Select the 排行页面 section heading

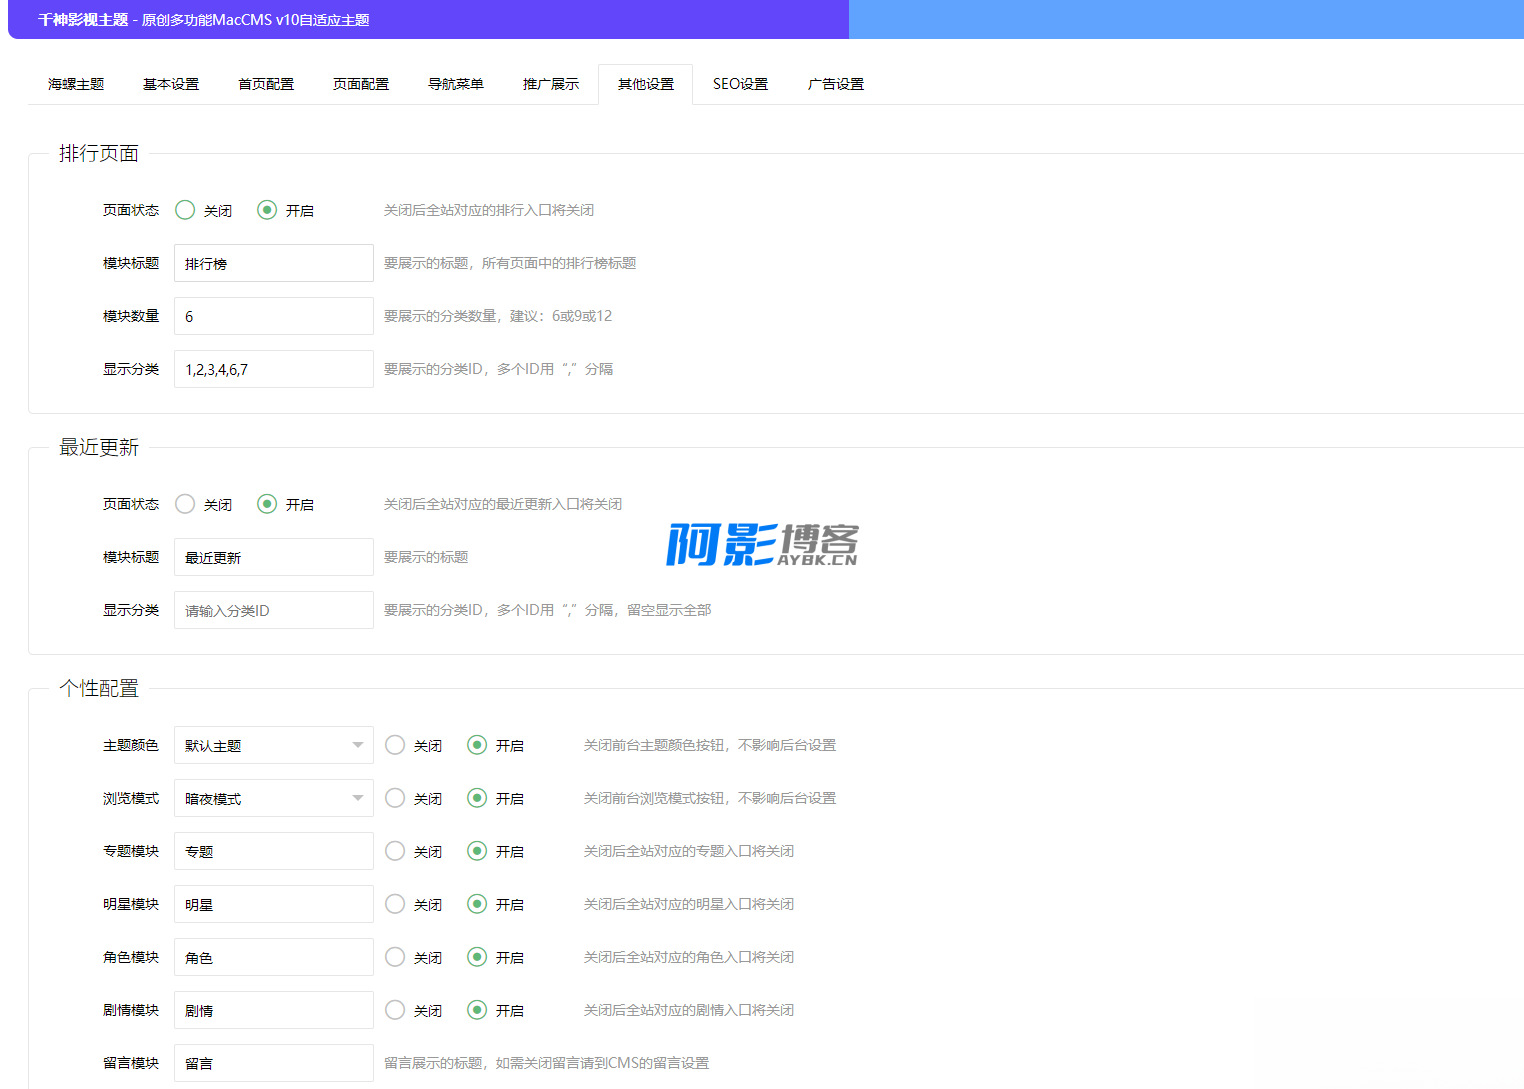pos(99,153)
